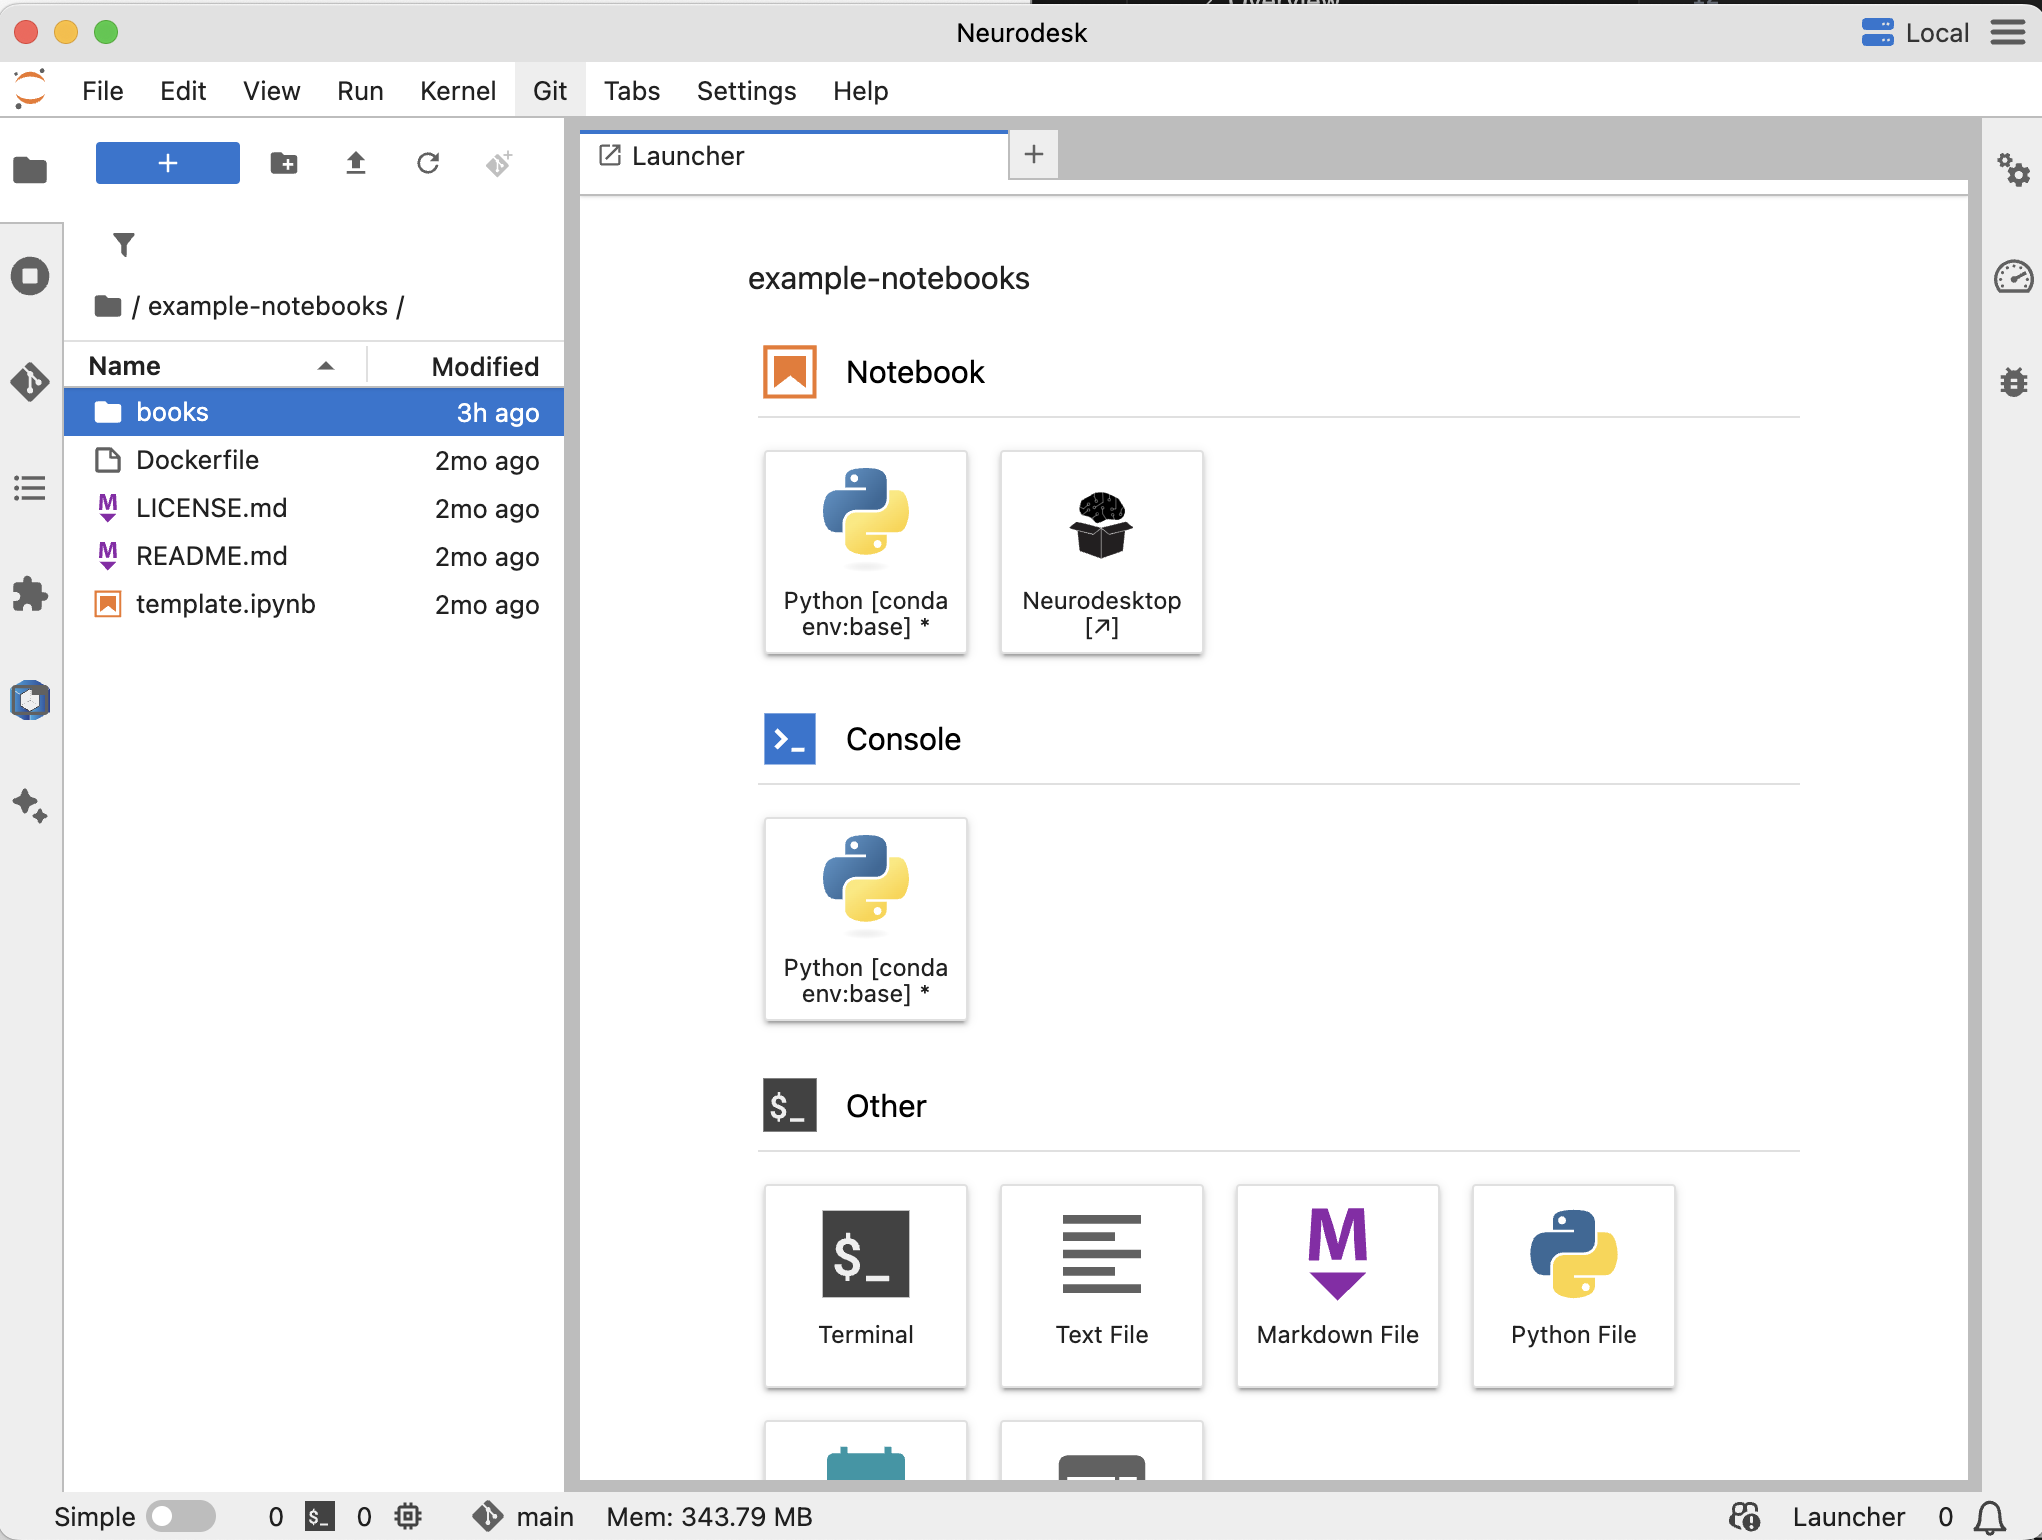Toggle the Simple interface mode switch
Viewport: 2042px width, 1540px height.
[180, 1517]
